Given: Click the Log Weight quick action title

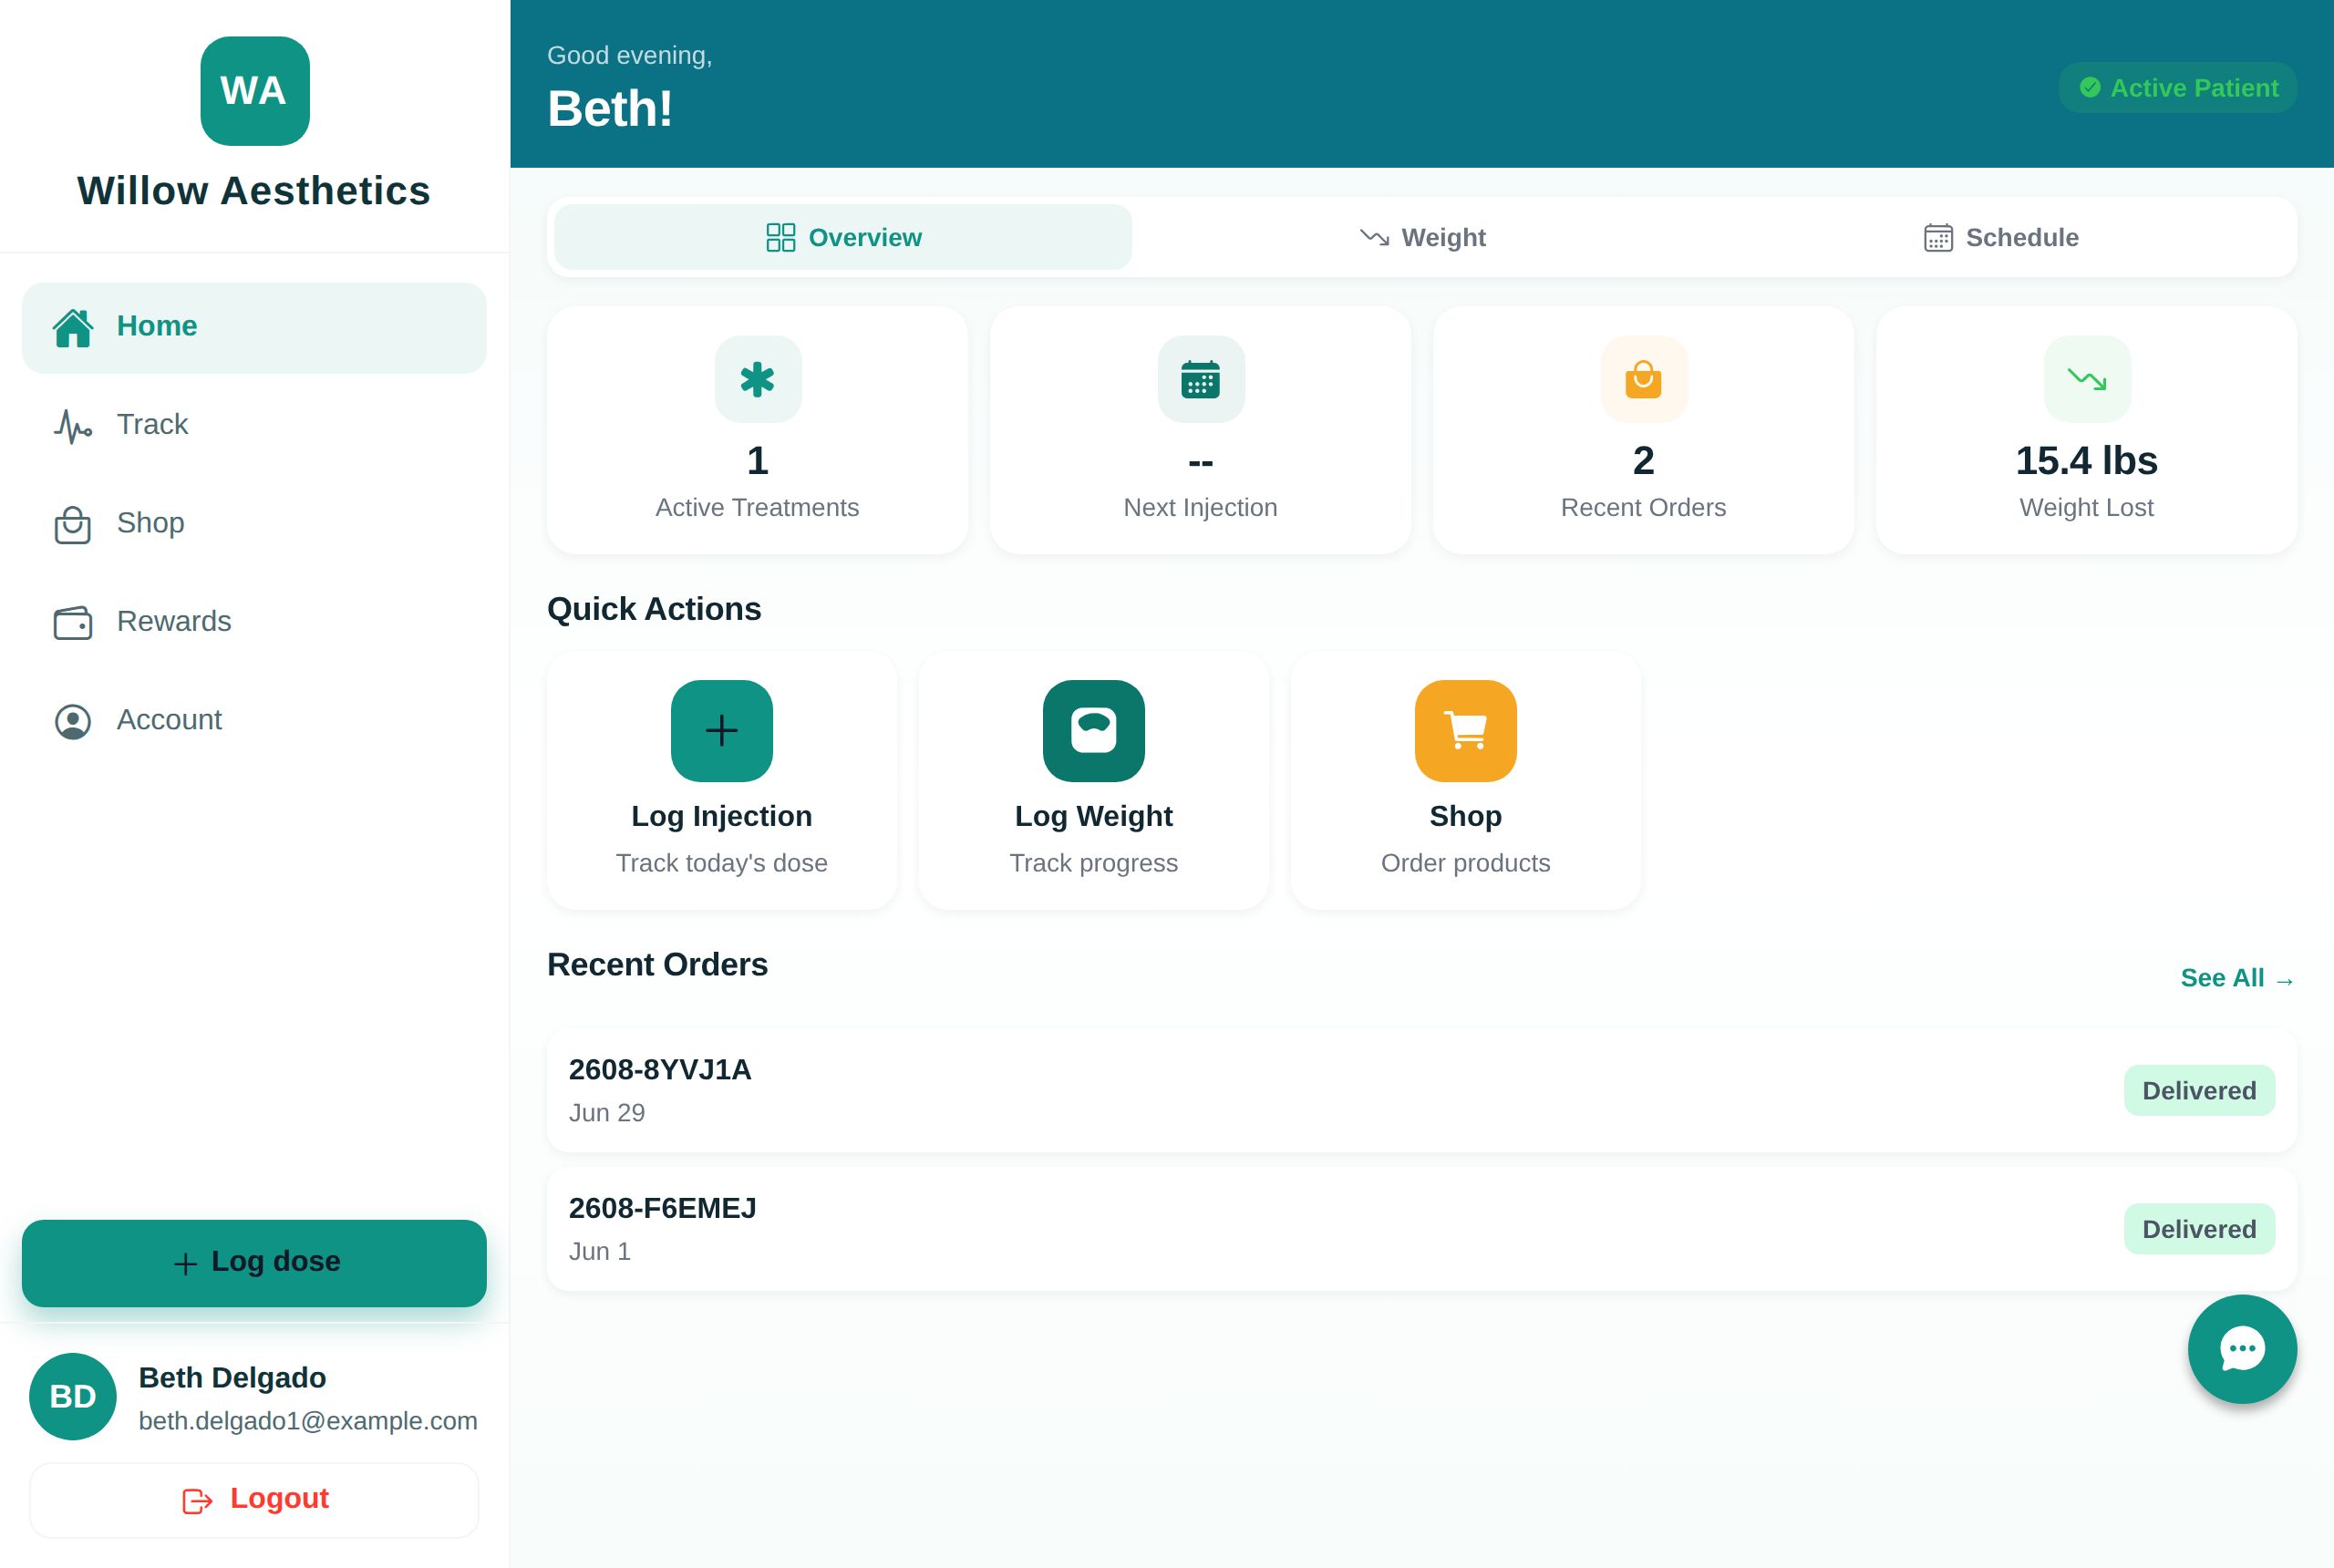Looking at the screenshot, I should (x=1094, y=817).
